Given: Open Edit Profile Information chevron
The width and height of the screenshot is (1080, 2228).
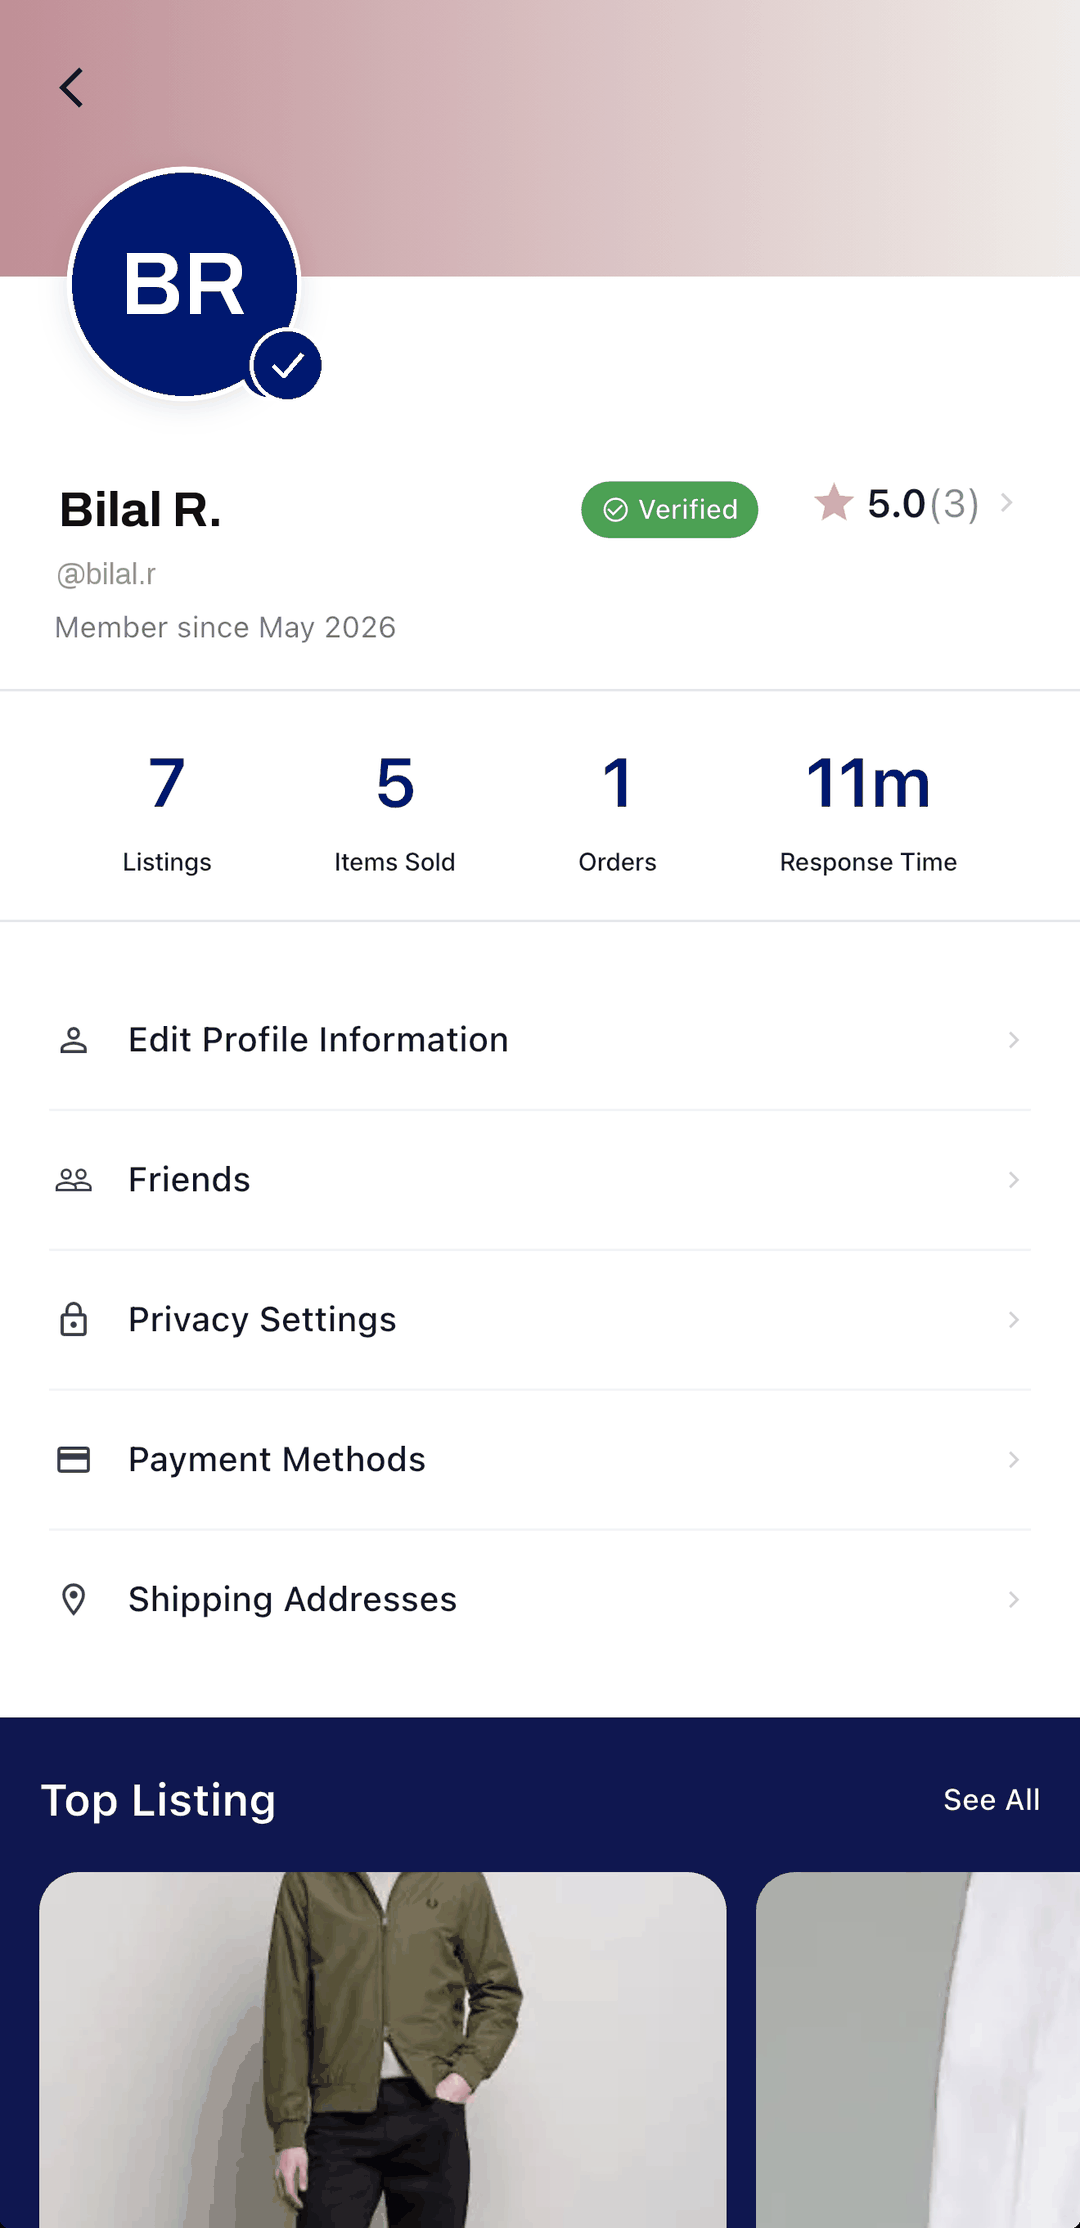Looking at the screenshot, I should [1013, 1040].
